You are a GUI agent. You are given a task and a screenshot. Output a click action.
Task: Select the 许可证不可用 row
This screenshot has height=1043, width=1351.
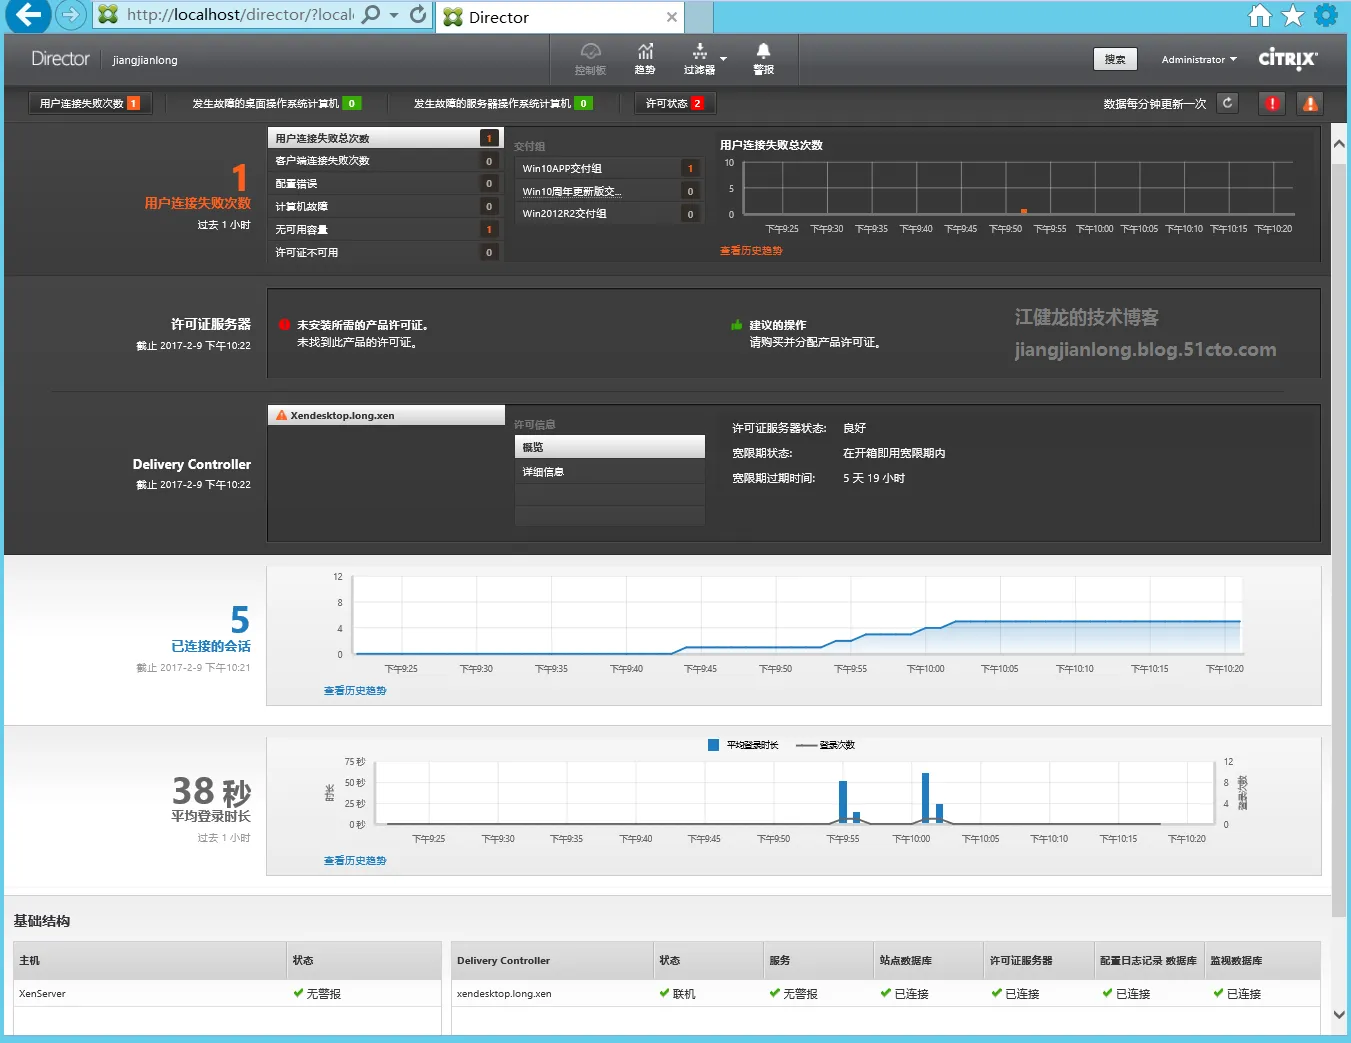(385, 252)
